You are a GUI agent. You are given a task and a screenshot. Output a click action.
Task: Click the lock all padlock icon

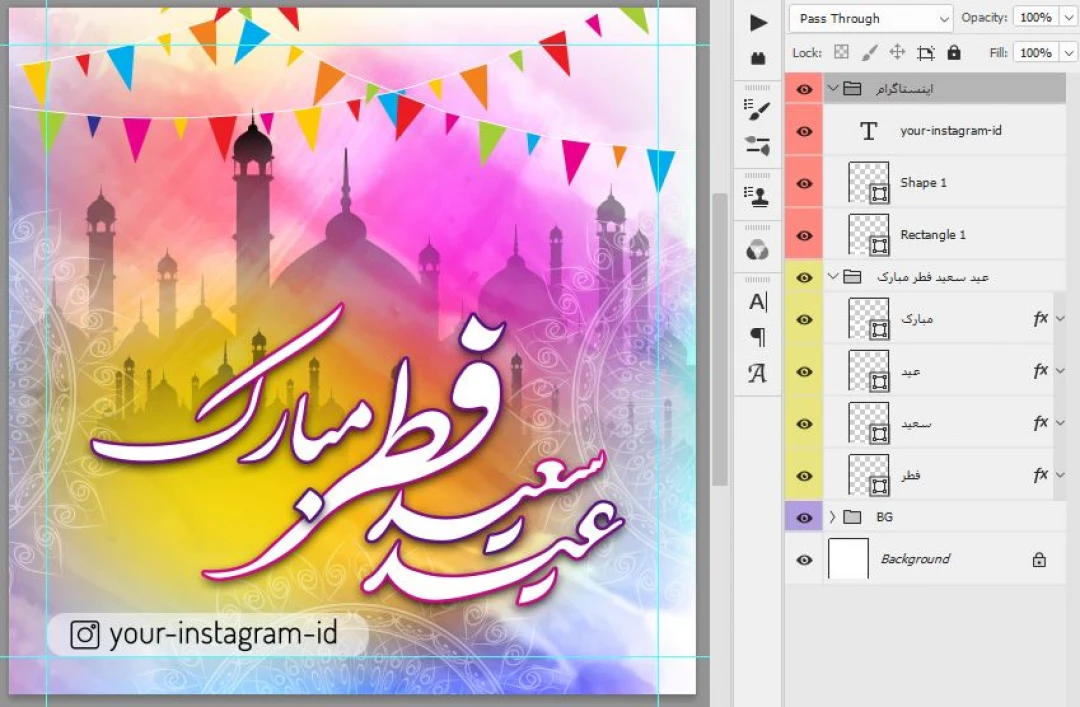coord(953,52)
